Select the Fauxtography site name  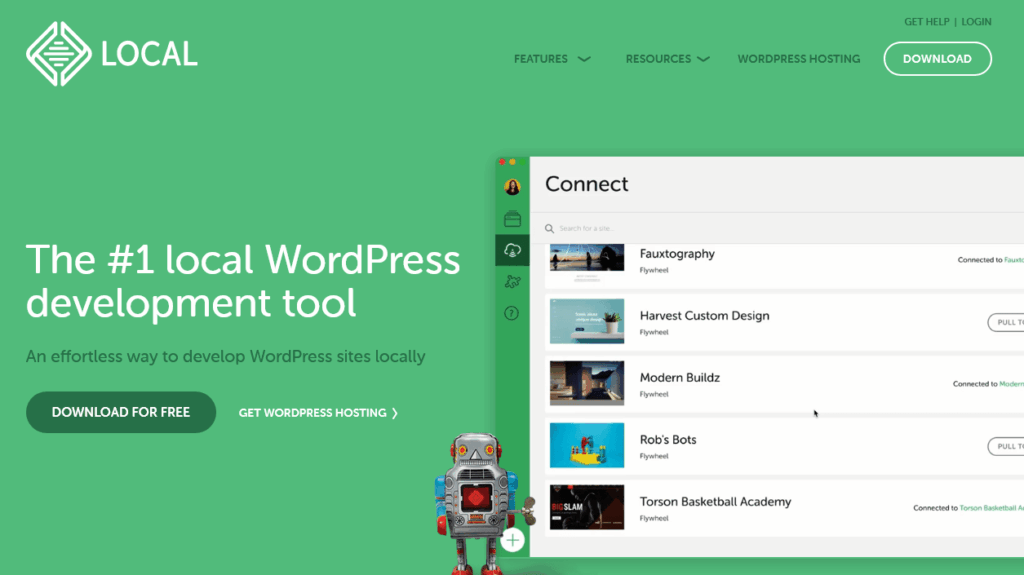677,254
